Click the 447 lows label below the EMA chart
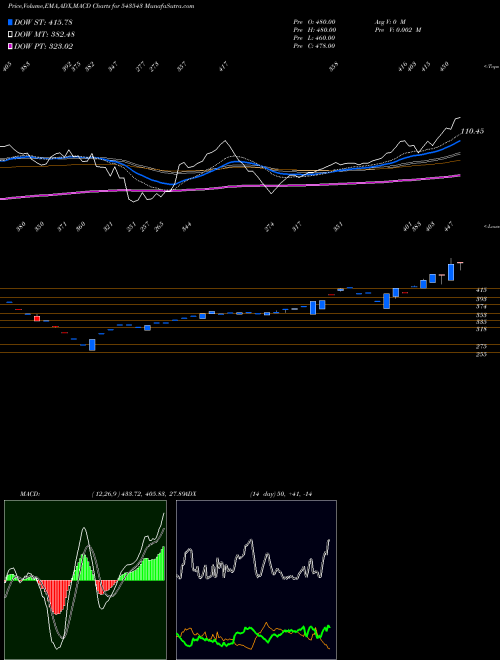 450,227
